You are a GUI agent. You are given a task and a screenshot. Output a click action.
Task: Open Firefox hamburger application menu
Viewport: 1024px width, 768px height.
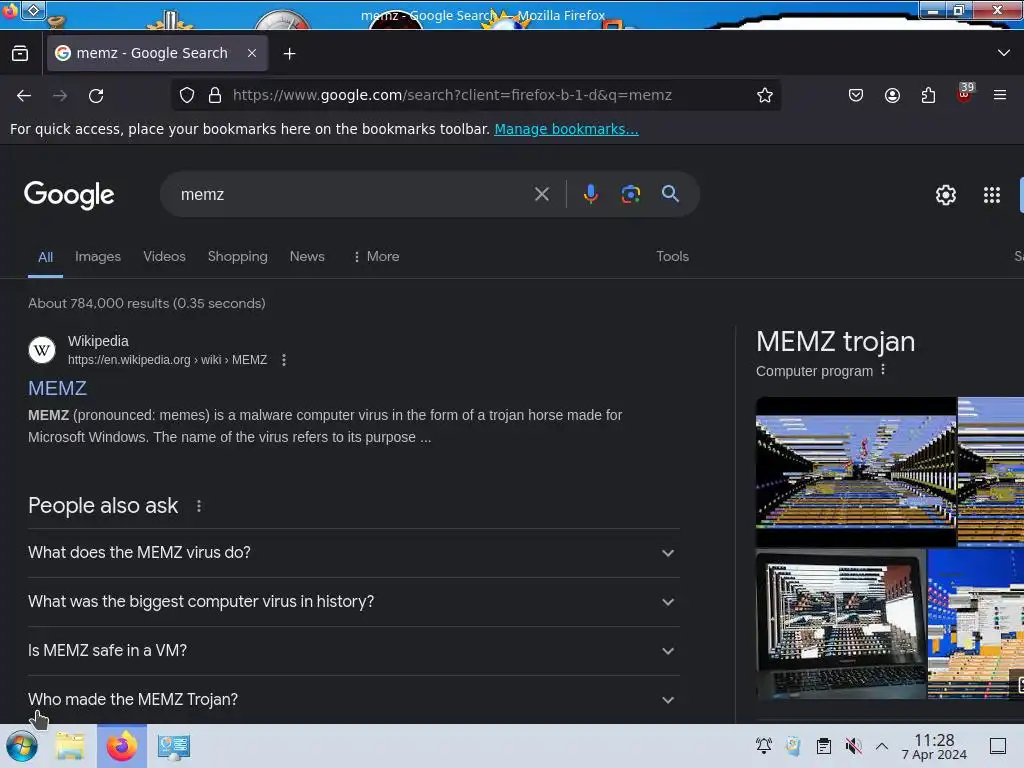[1000, 95]
